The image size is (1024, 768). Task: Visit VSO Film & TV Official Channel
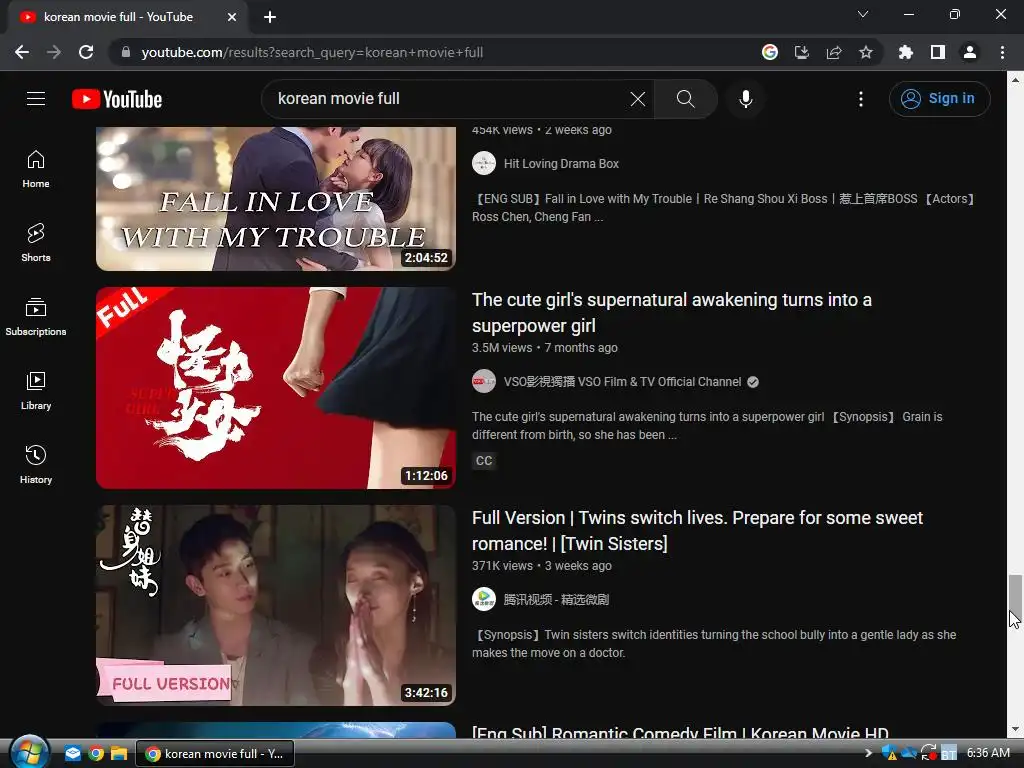point(622,382)
